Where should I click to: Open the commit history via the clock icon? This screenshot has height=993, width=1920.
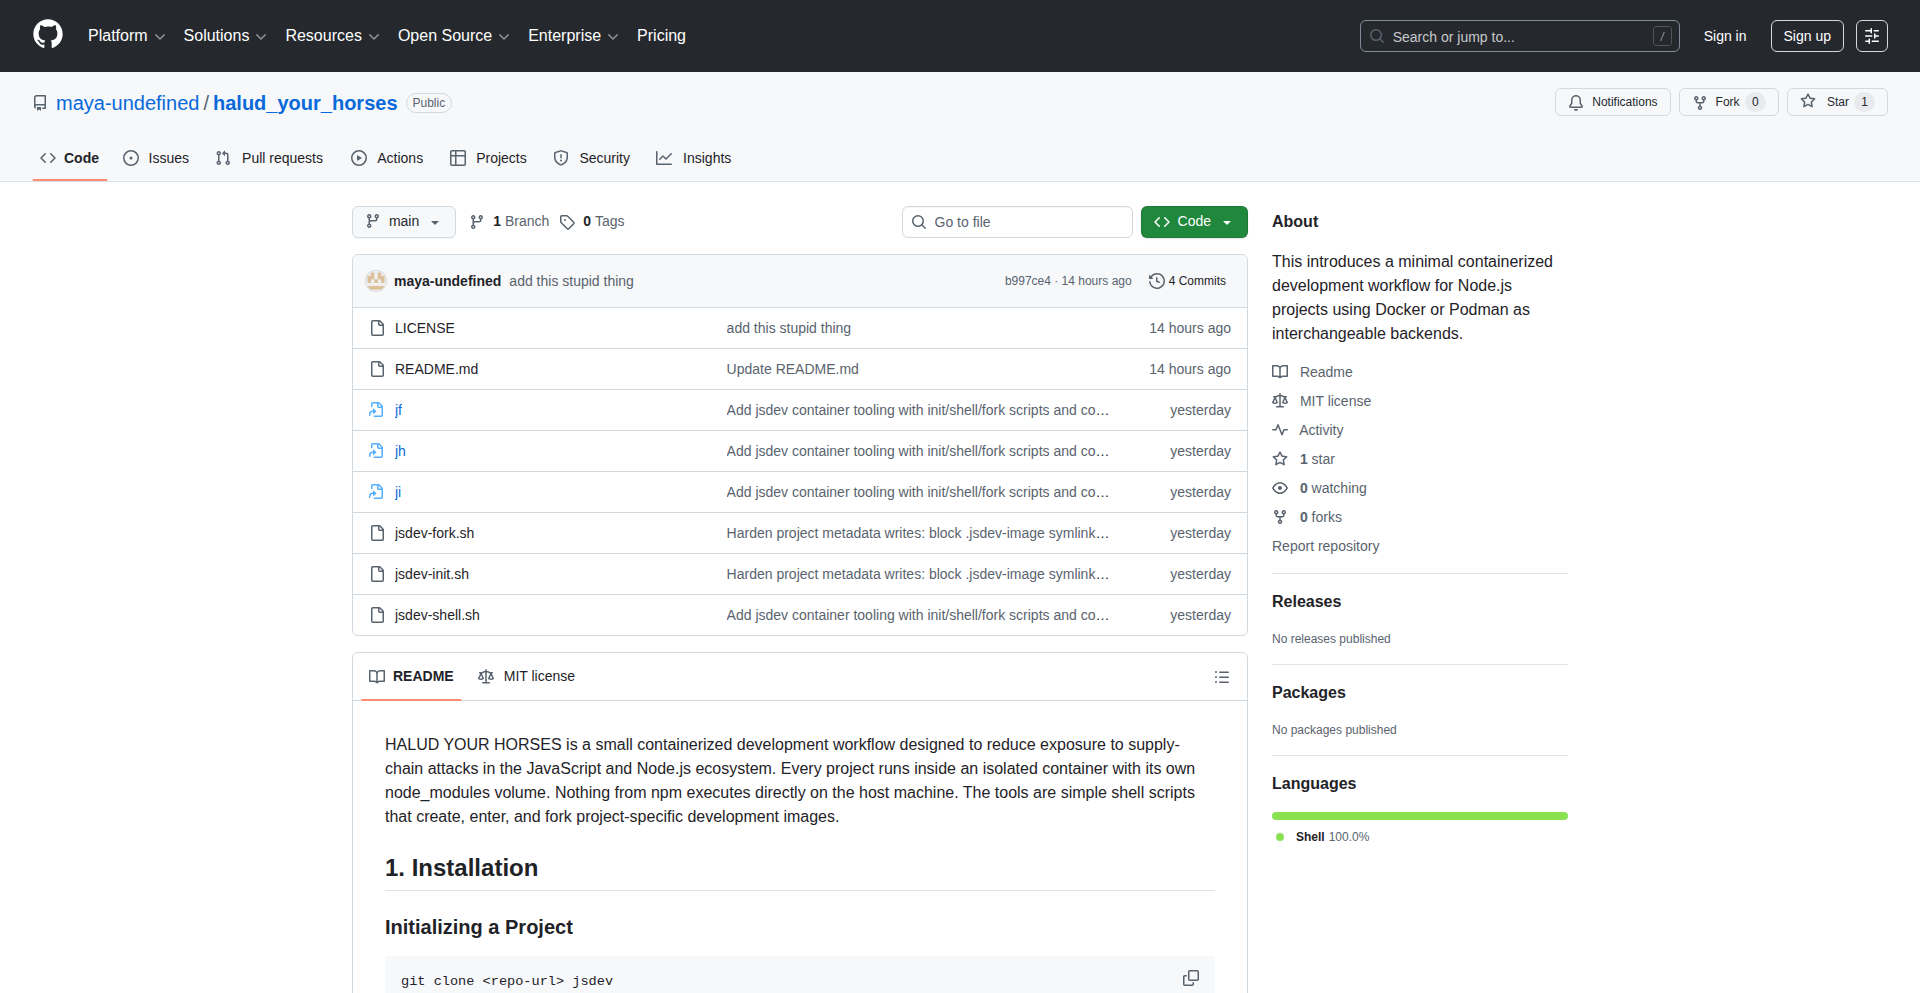click(x=1157, y=281)
